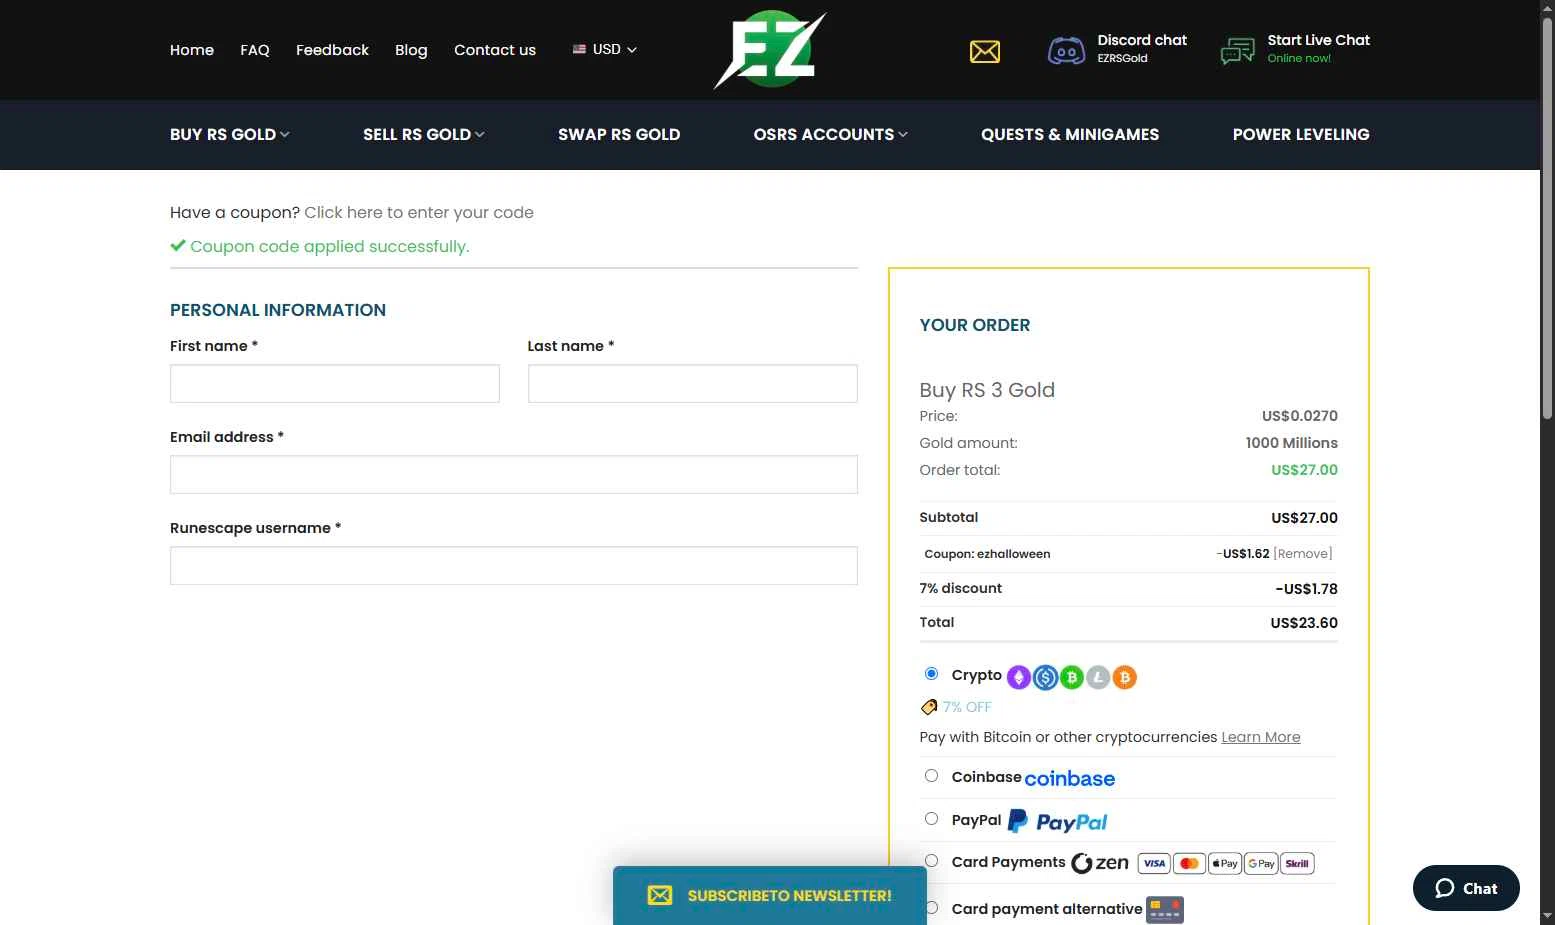1555x925 pixels.
Task: Click the 1000 Millions gold amount
Action: pos(1291,443)
